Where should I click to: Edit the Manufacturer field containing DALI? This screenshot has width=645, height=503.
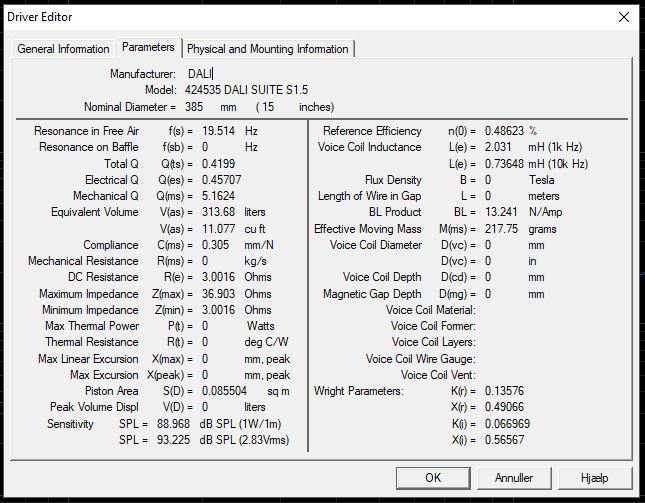200,74
